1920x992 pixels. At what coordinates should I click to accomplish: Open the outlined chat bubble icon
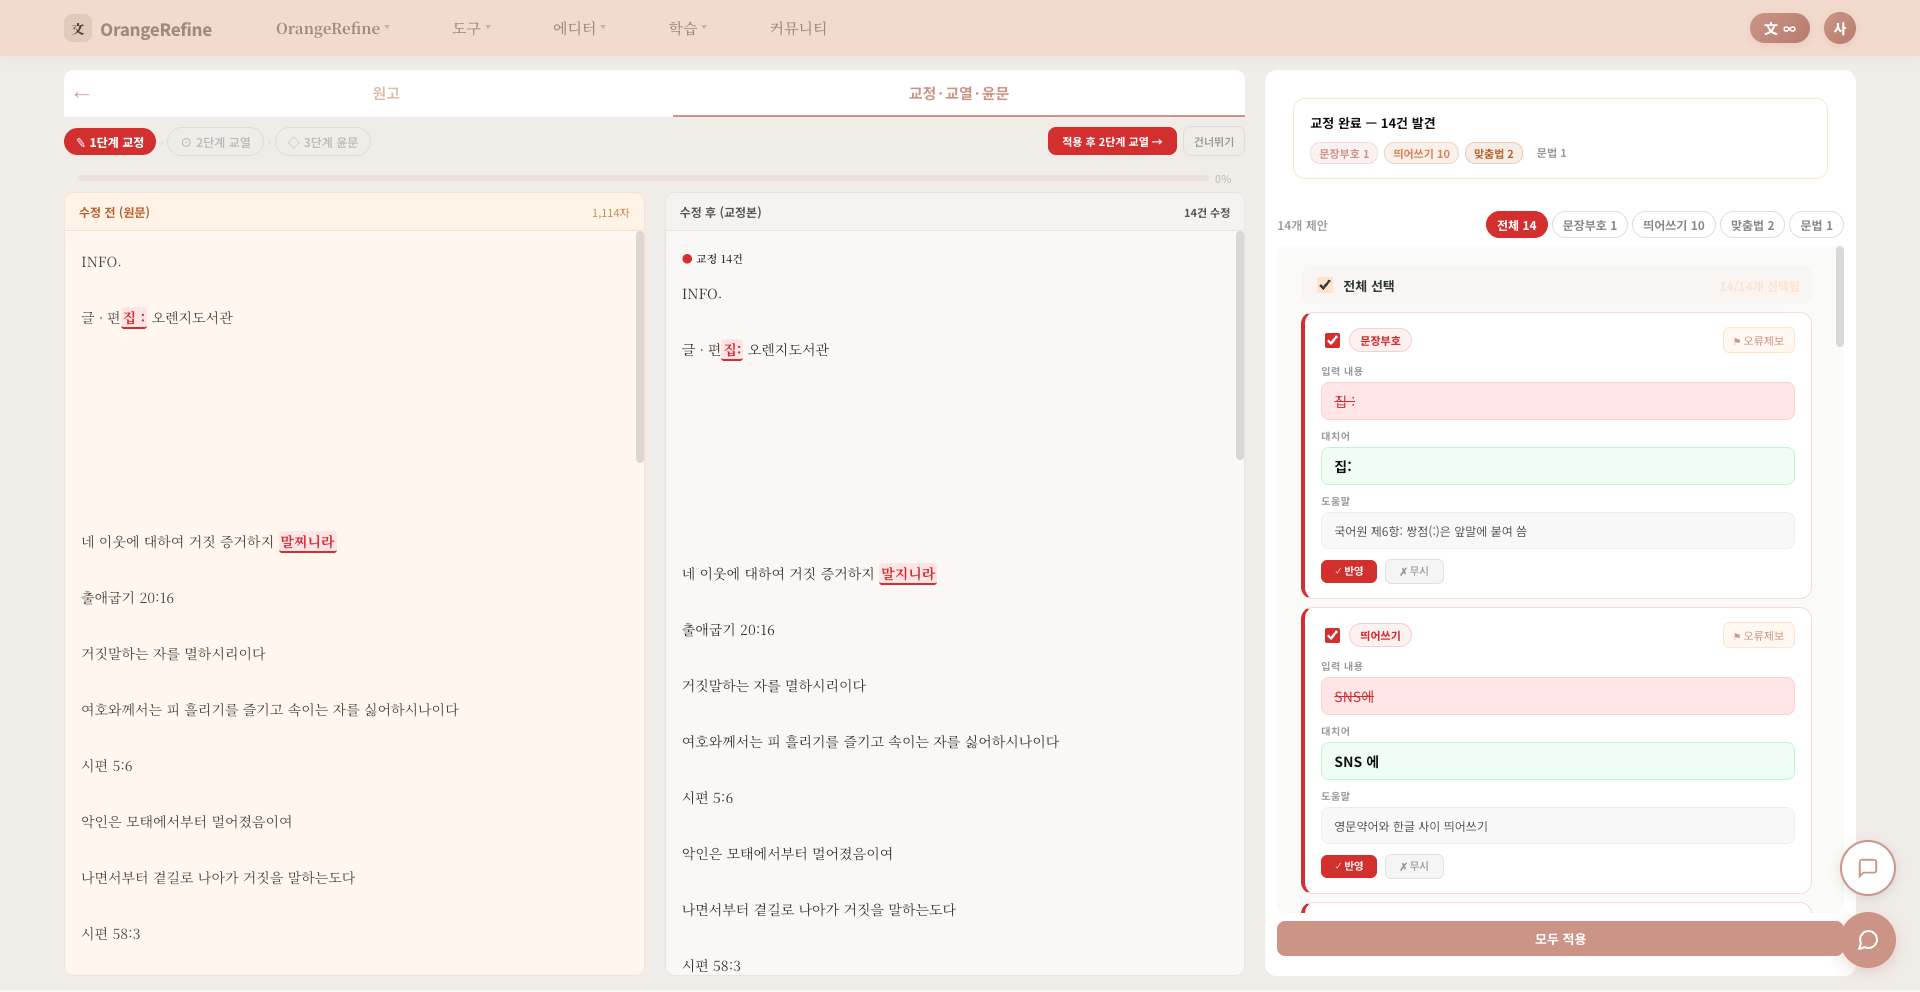pos(1867,868)
